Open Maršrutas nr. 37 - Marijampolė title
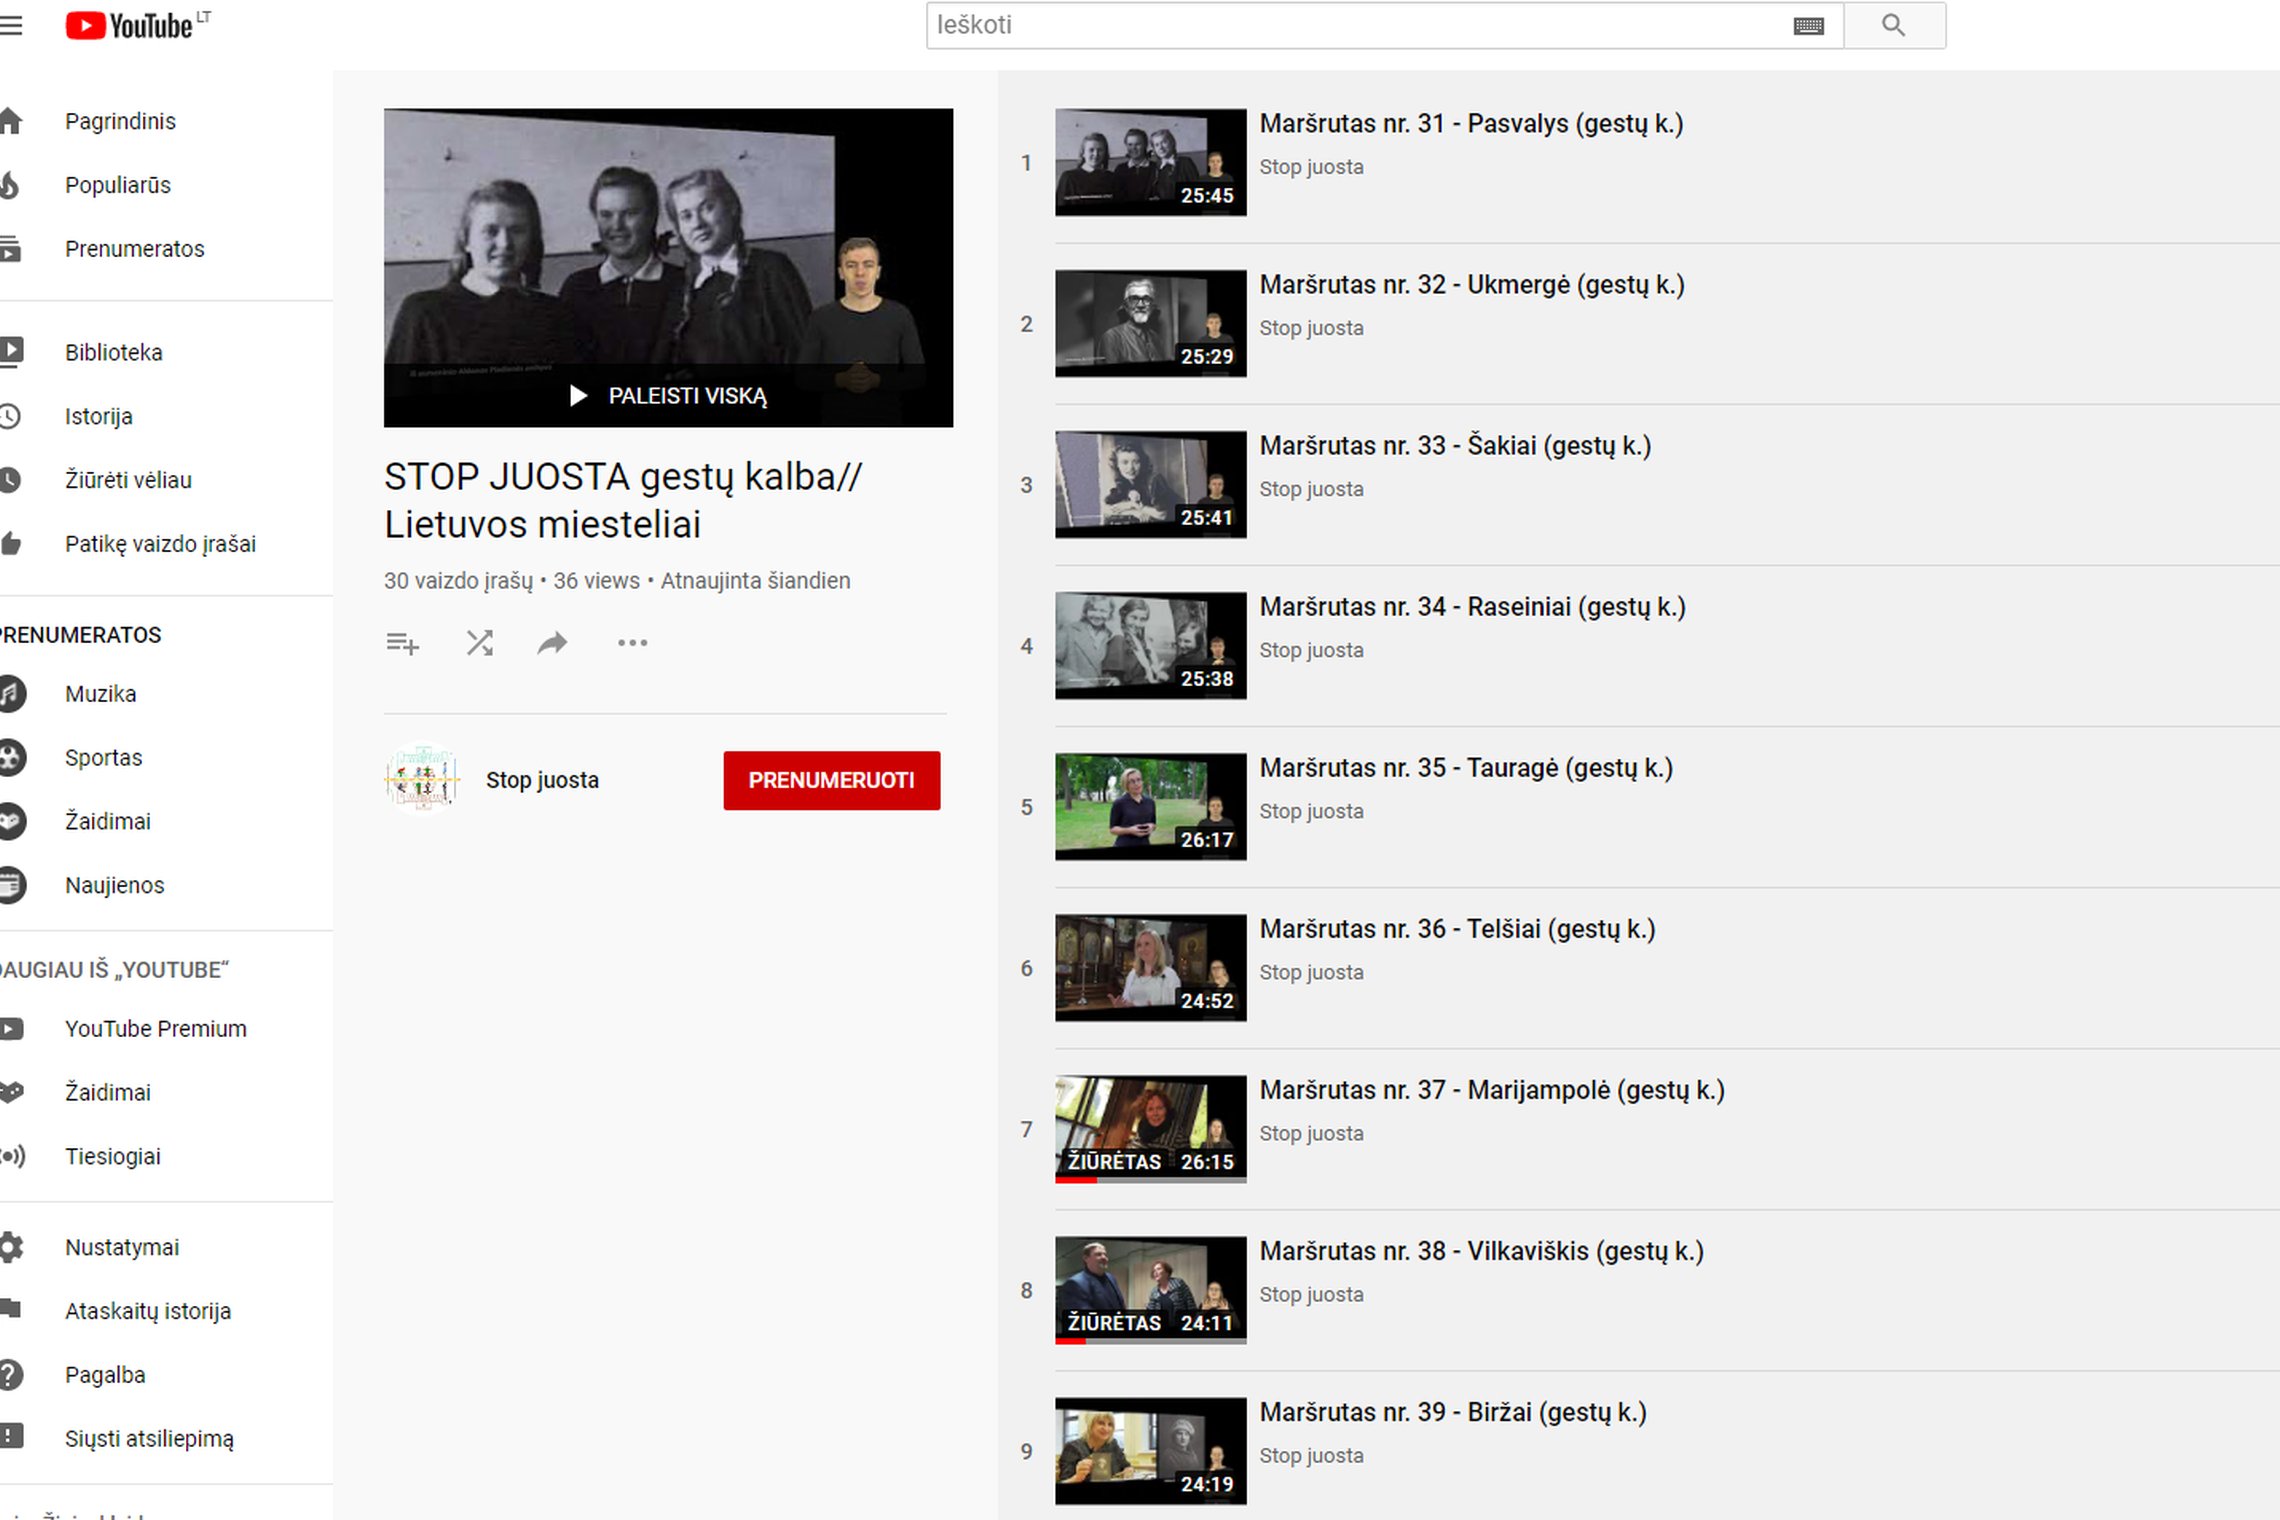Viewport: 2280px width, 1520px height. pyautogui.click(x=1492, y=1089)
